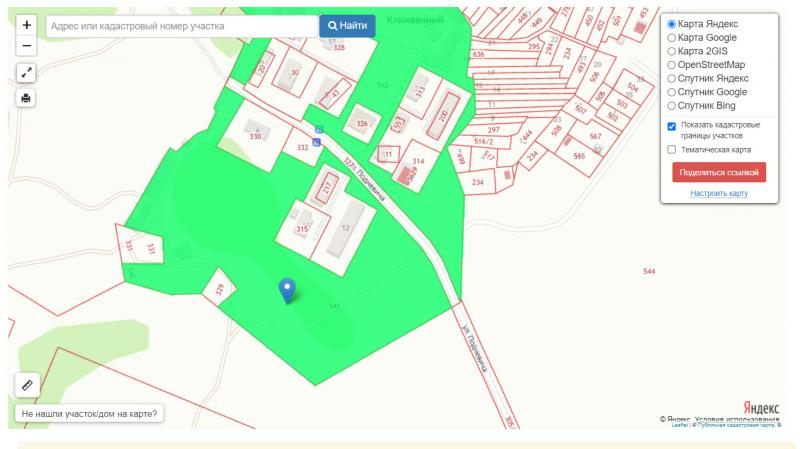800x449 pixels.
Task: Toggle fullscreen map view
Action: (x=26, y=73)
